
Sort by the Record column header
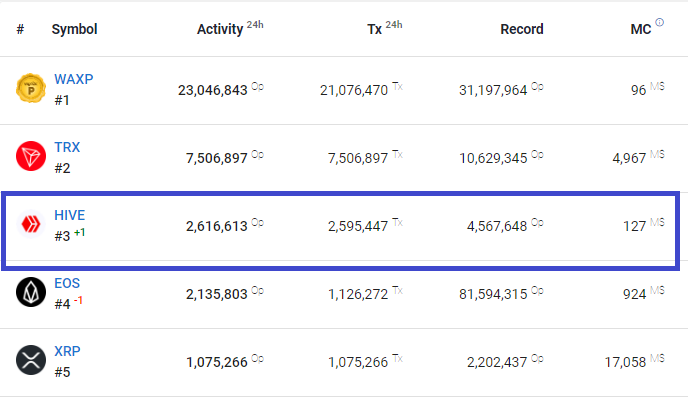coord(522,29)
